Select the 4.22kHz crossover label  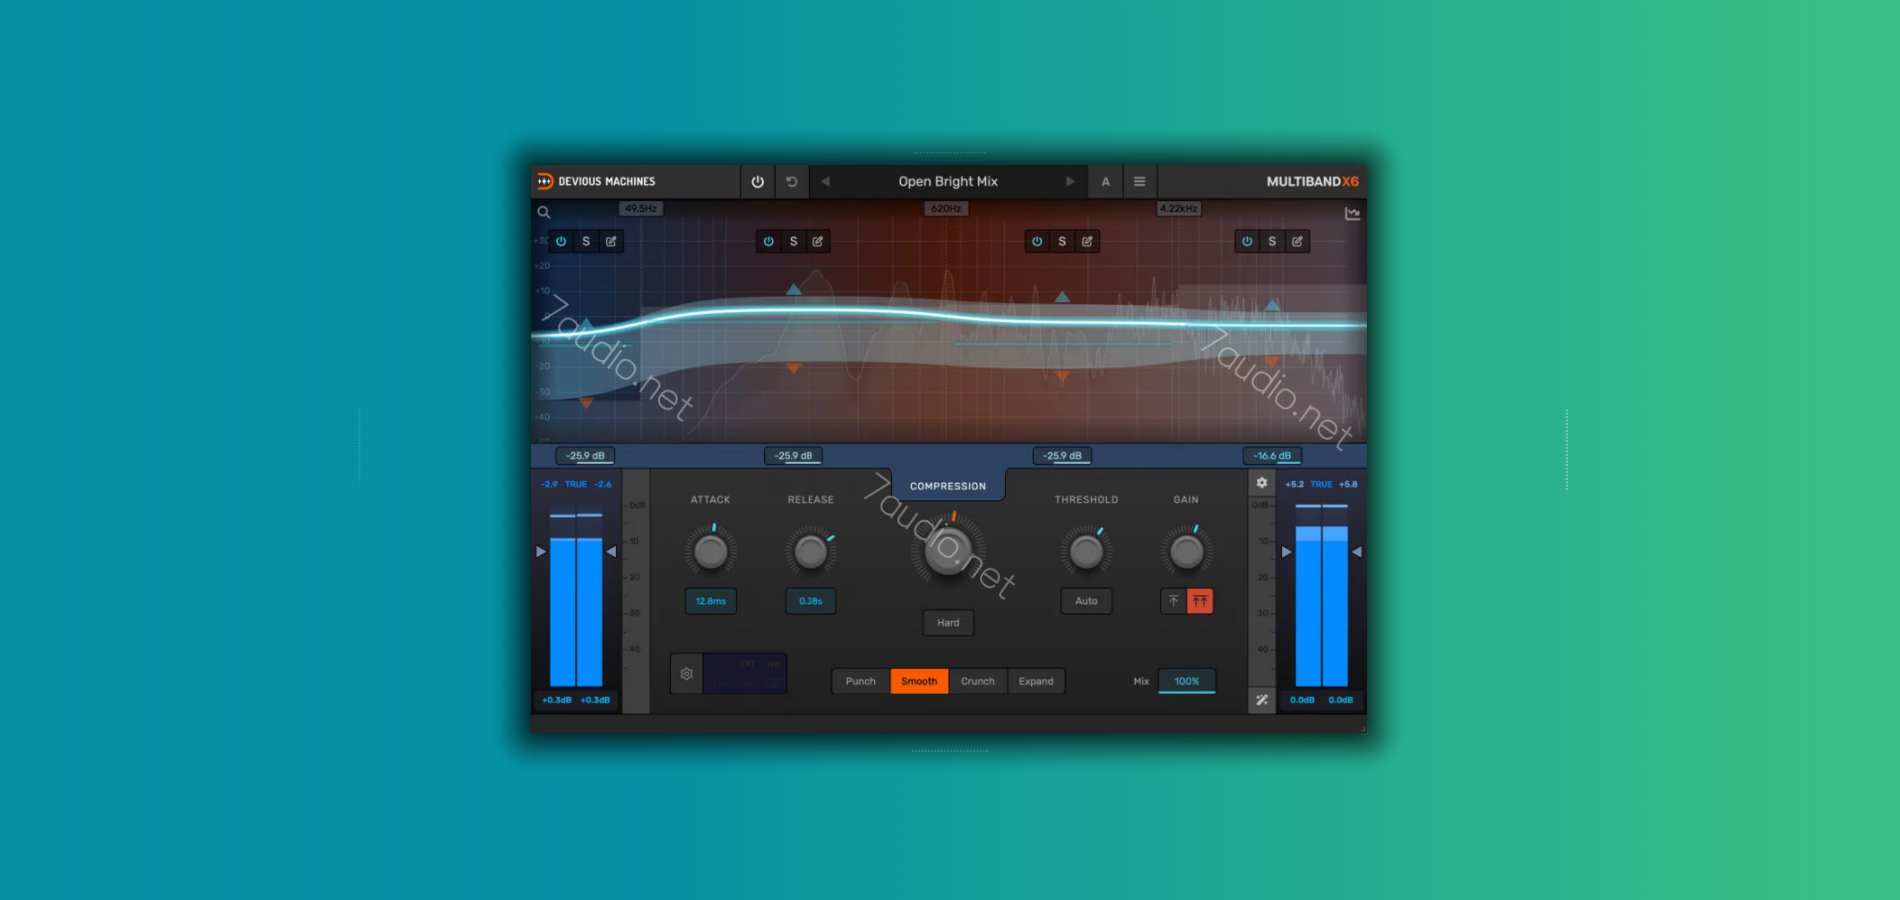pos(1179,209)
